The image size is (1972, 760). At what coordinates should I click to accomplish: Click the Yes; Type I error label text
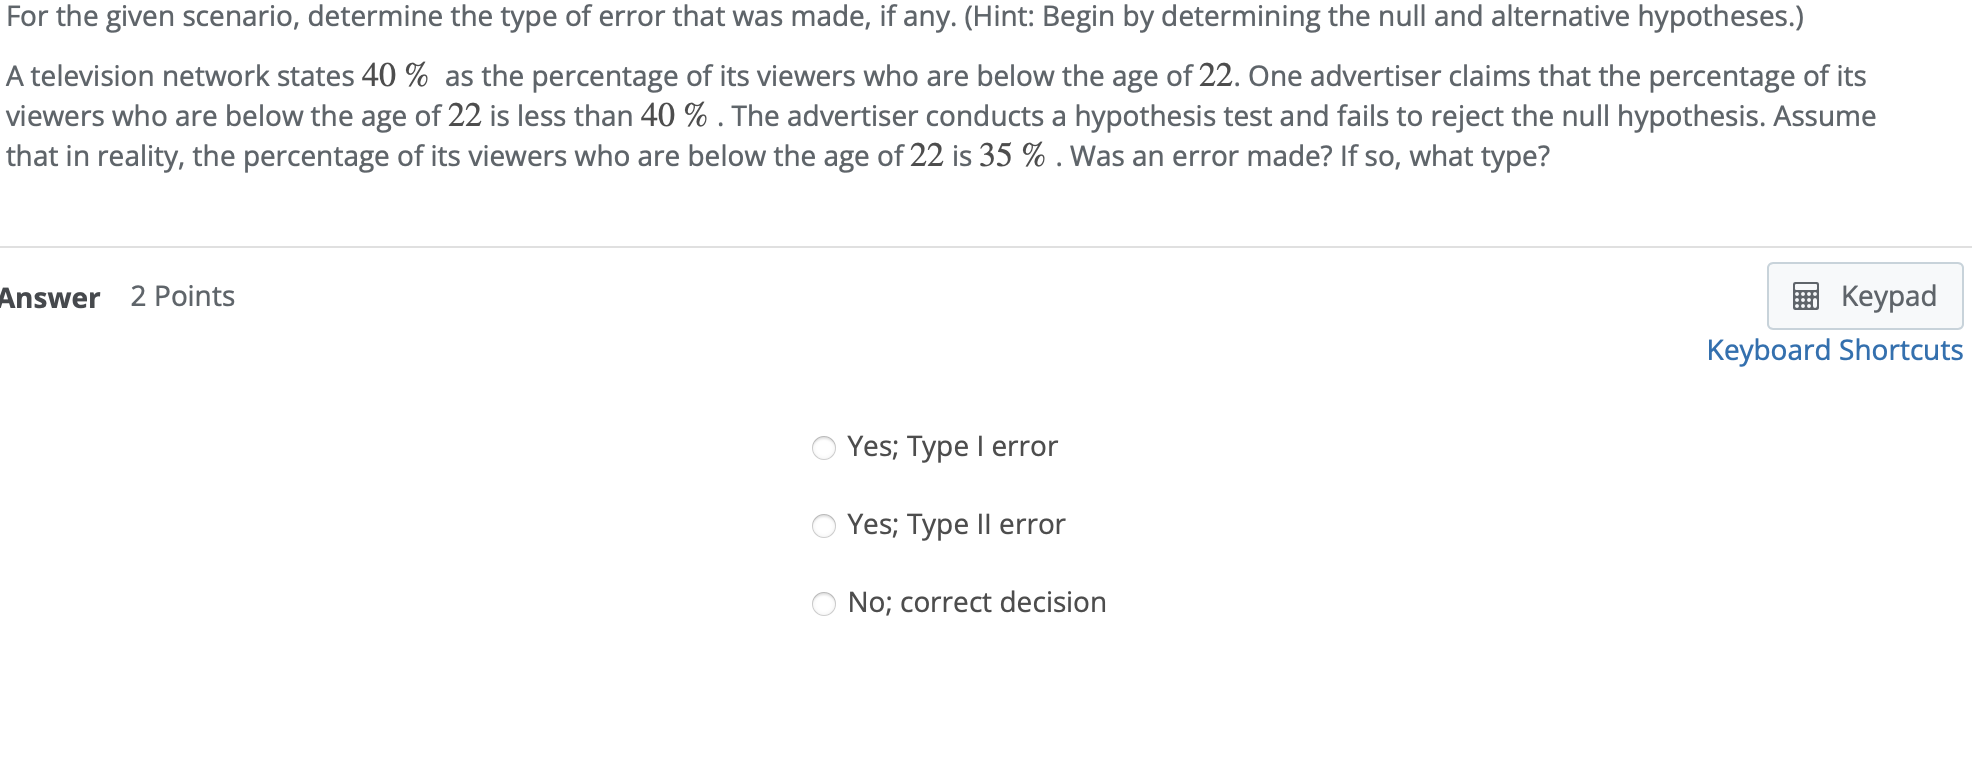(951, 447)
